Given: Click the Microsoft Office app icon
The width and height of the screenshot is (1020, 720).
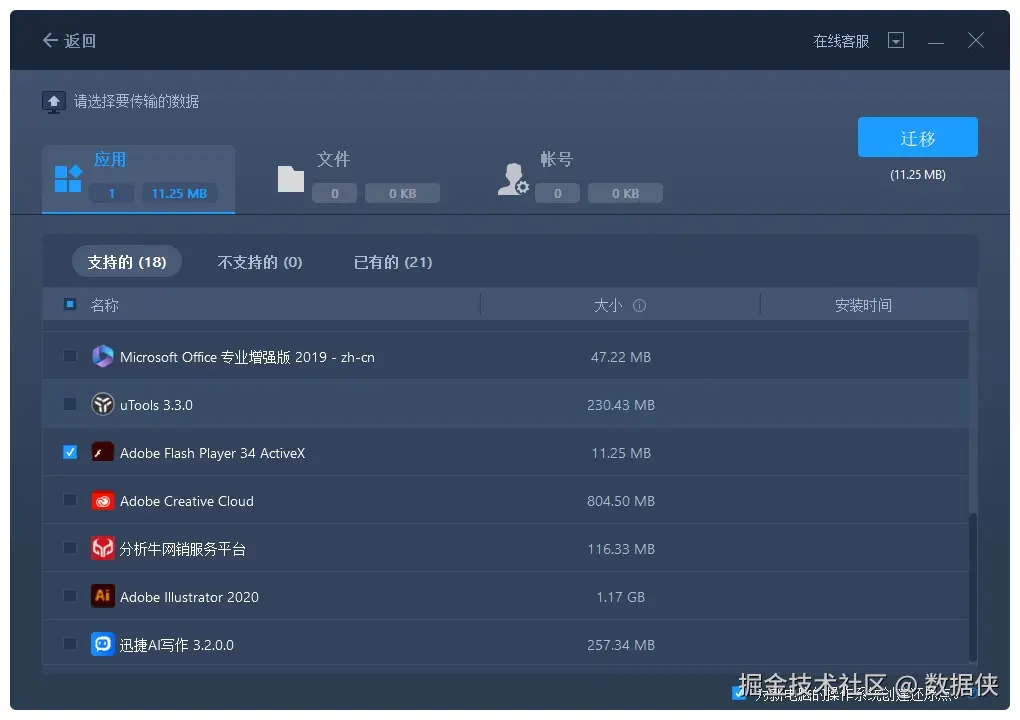Looking at the screenshot, I should [102, 356].
